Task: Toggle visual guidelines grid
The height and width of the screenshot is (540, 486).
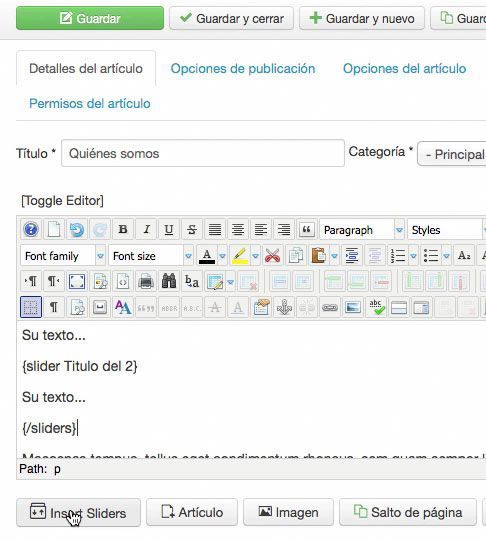Action: [31, 308]
